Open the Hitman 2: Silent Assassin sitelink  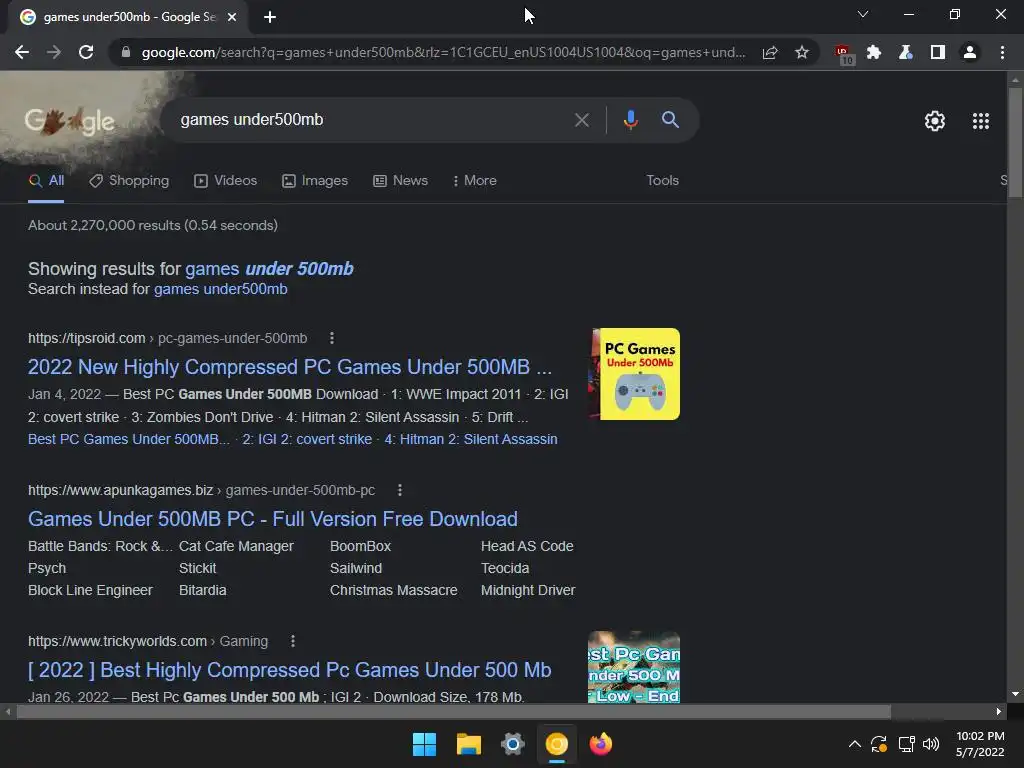(x=471, y=440)
